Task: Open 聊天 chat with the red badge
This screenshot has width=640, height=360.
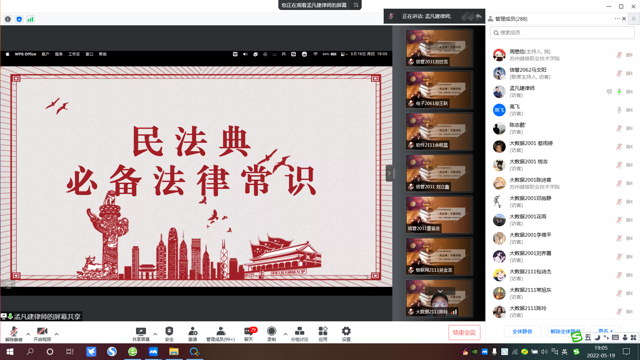Action: click(249, 333)
